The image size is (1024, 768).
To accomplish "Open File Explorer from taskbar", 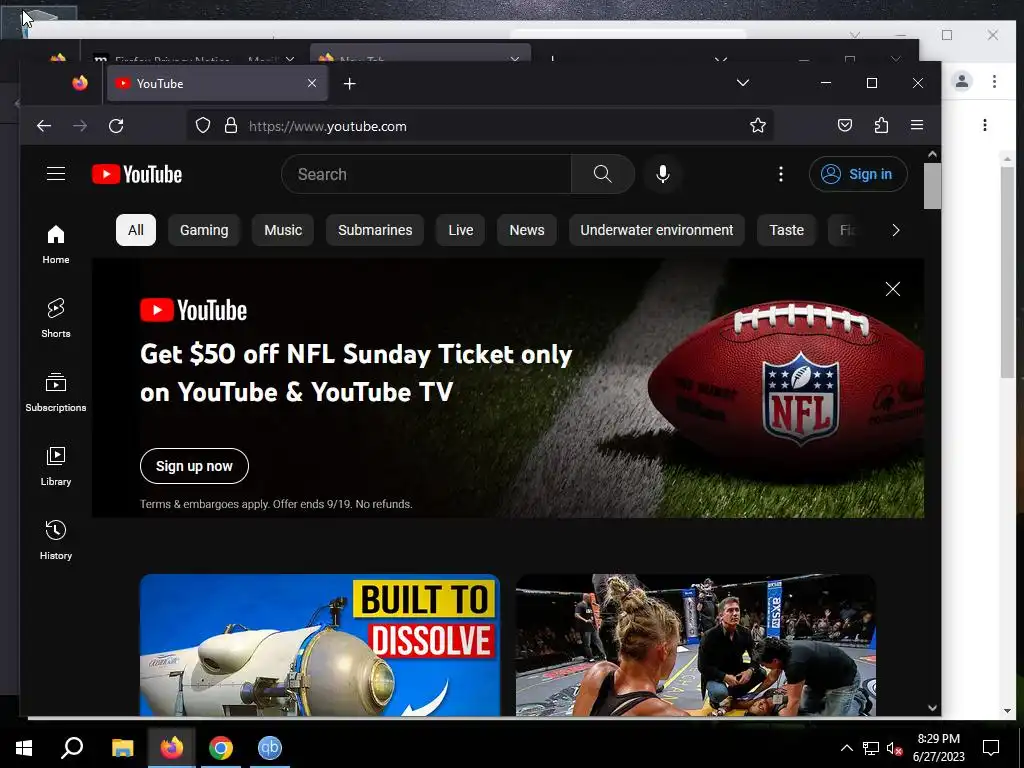I will point(122,747).
